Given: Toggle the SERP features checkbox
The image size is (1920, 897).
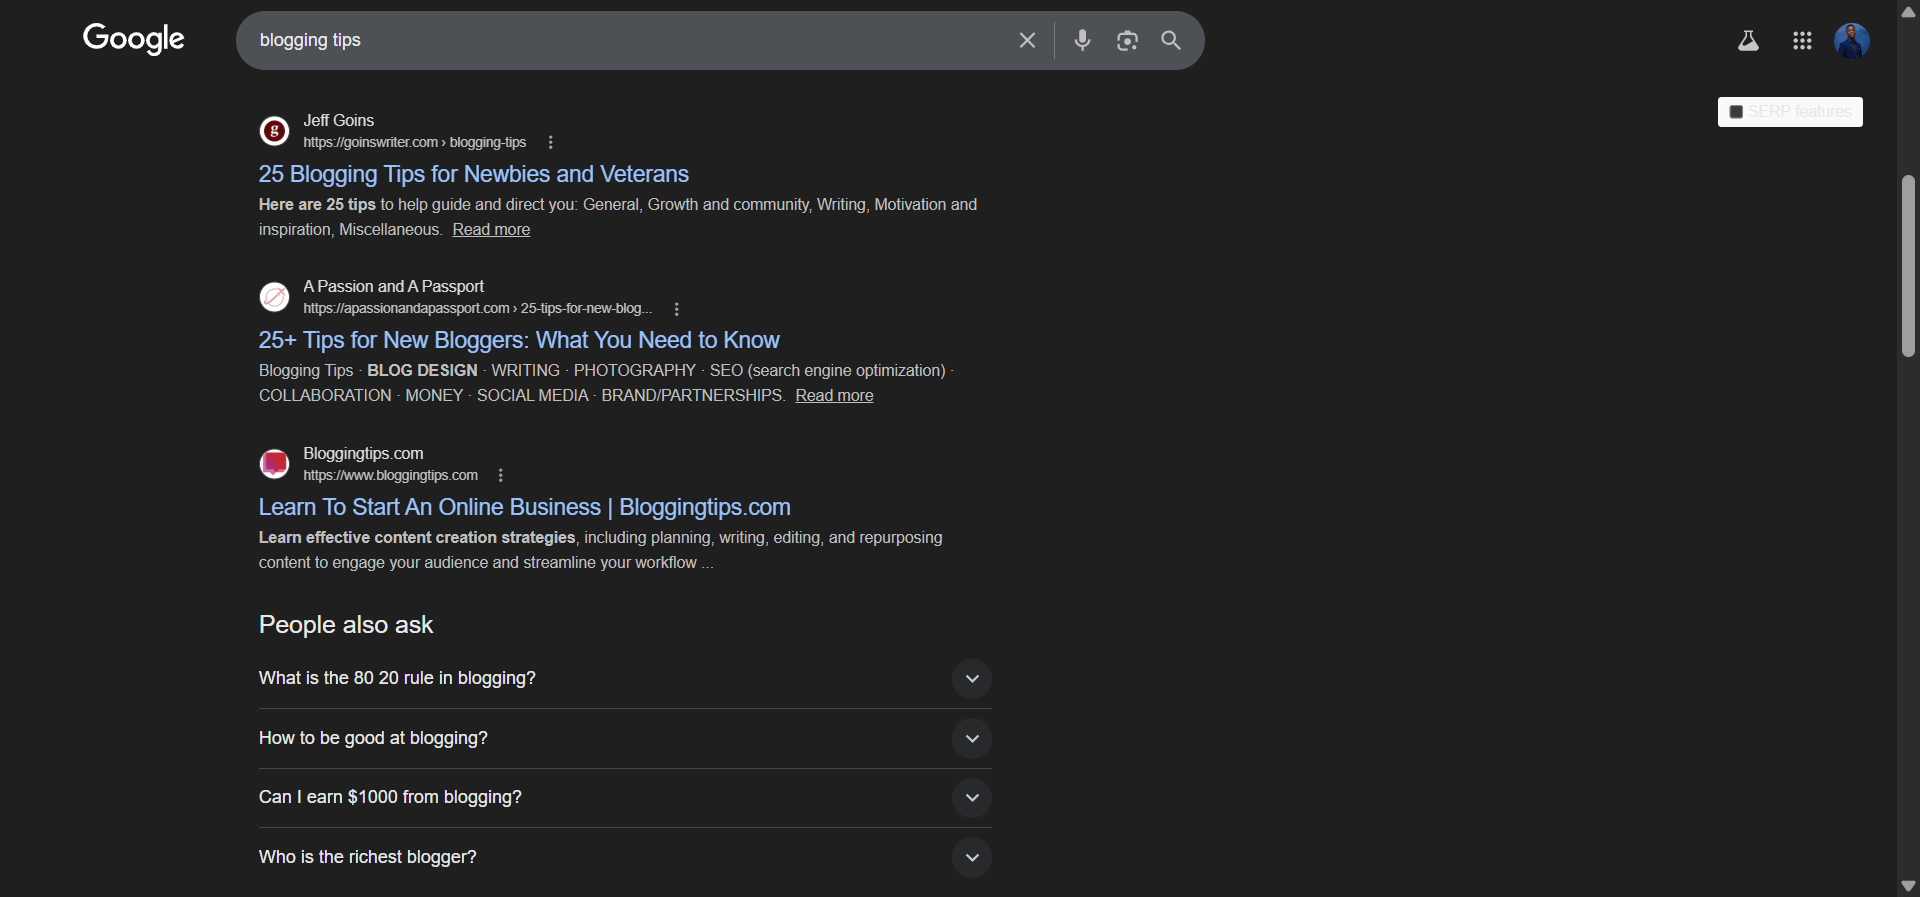Looking at the screenshot, I should click(x=1736, y=112).
